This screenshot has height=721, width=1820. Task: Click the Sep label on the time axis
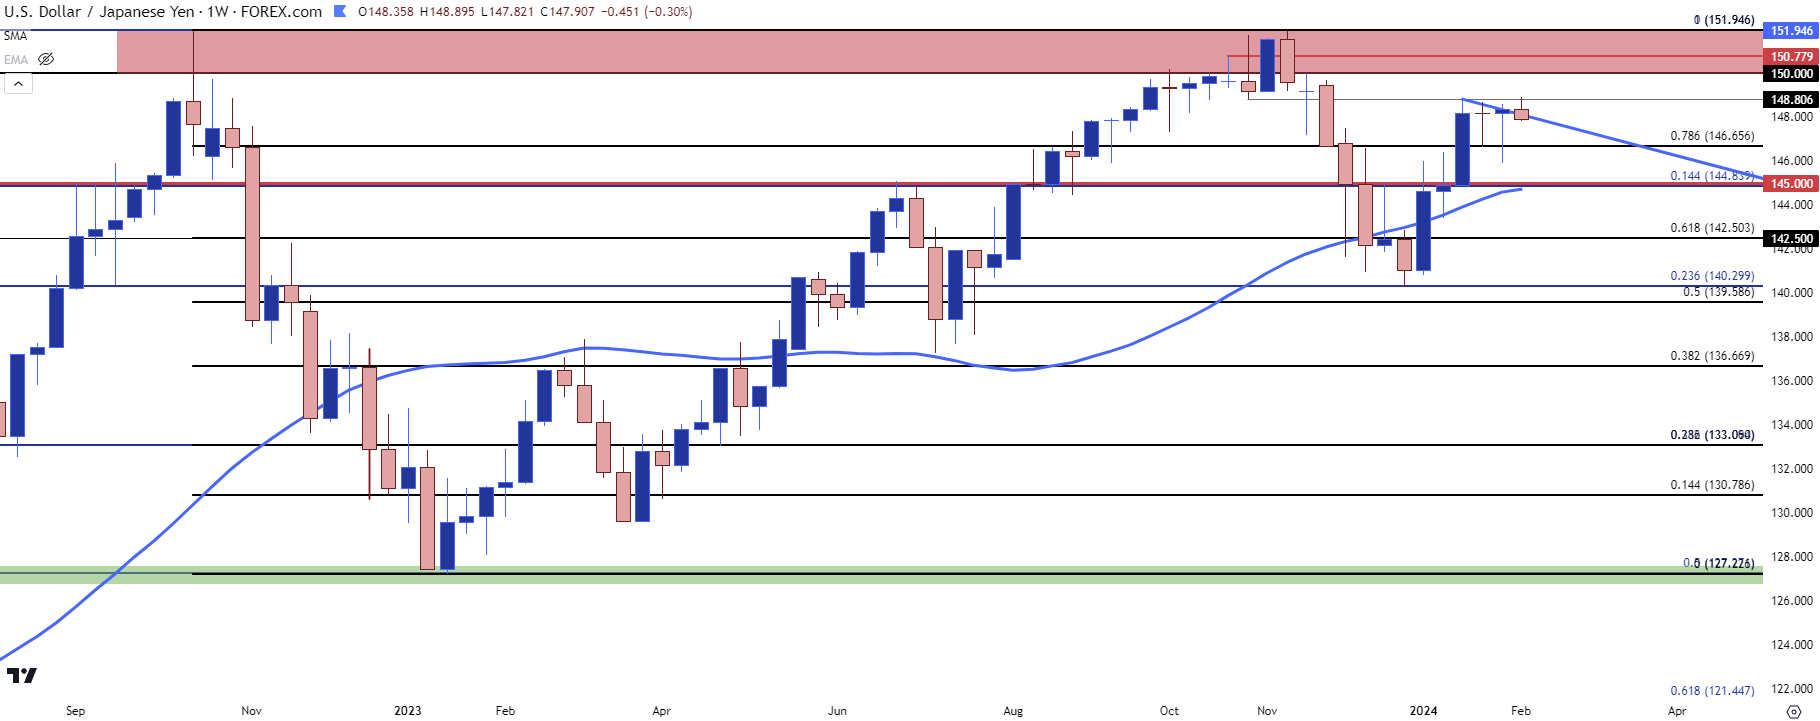[75, 711]
